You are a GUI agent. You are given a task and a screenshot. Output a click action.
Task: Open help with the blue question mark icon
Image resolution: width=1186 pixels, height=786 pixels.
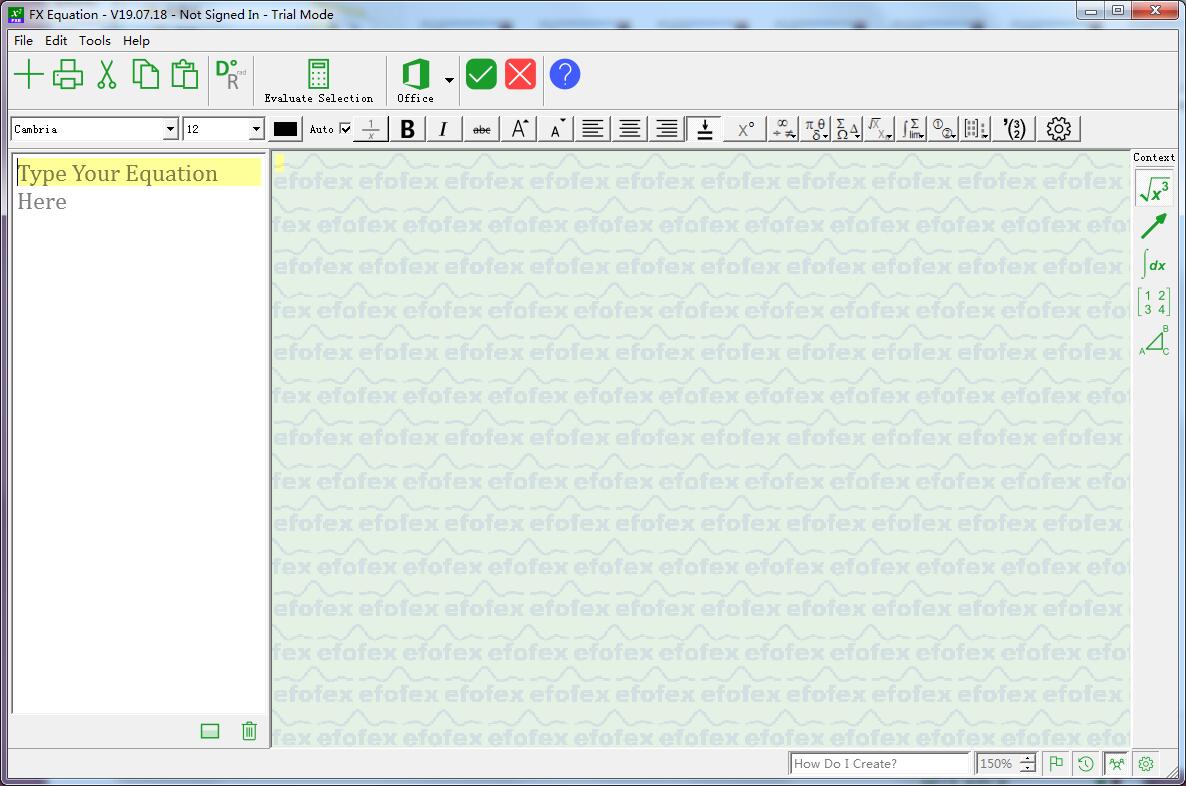565,74
